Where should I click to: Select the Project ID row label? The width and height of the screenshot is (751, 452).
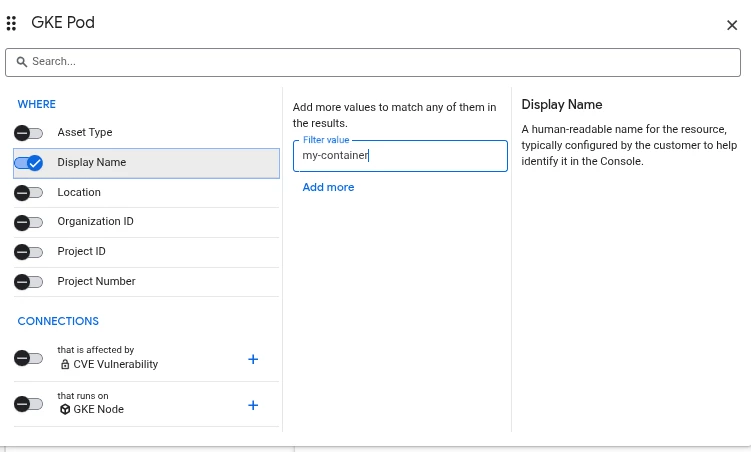coord(81,251)
